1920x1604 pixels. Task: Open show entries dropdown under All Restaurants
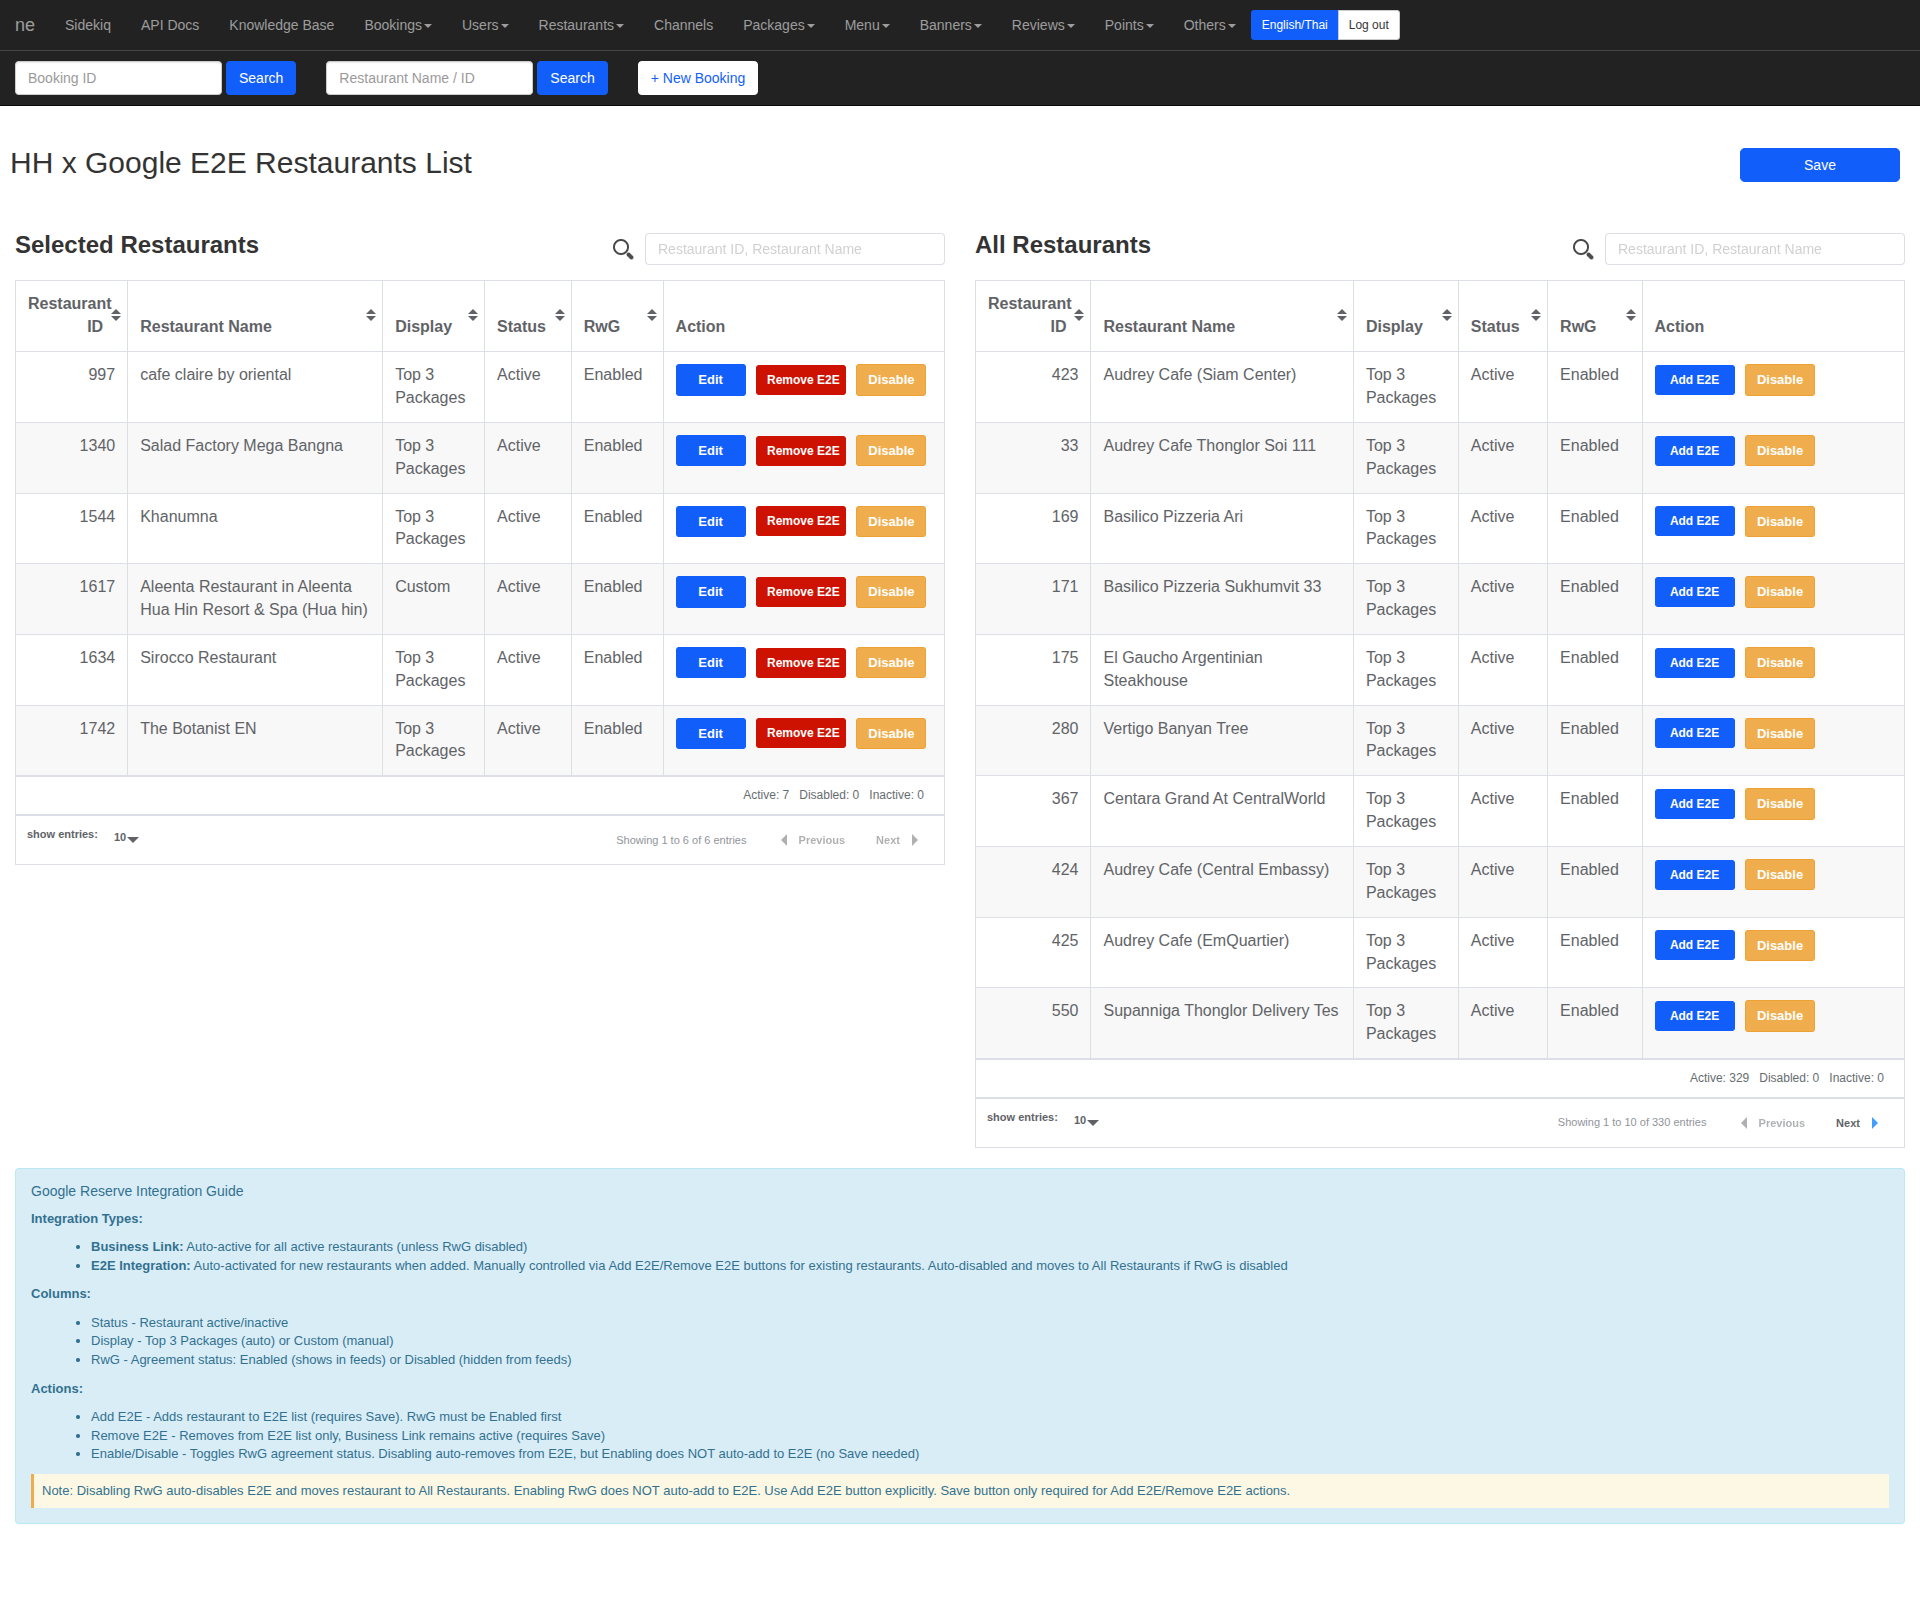click(x=1086, y=1121)
